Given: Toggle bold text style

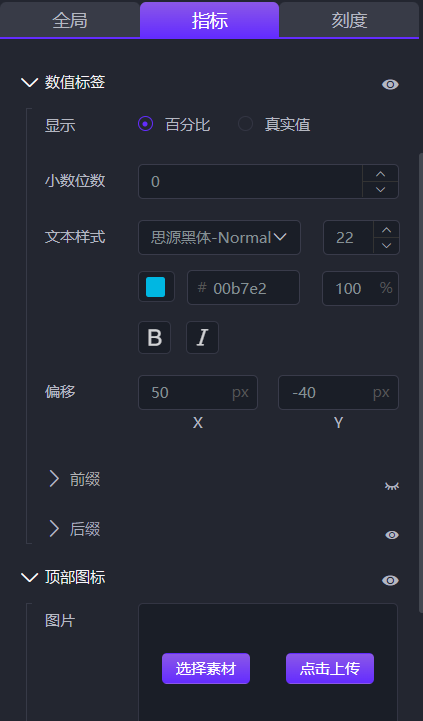Looking at the screenshot, I should coord(154,338).
